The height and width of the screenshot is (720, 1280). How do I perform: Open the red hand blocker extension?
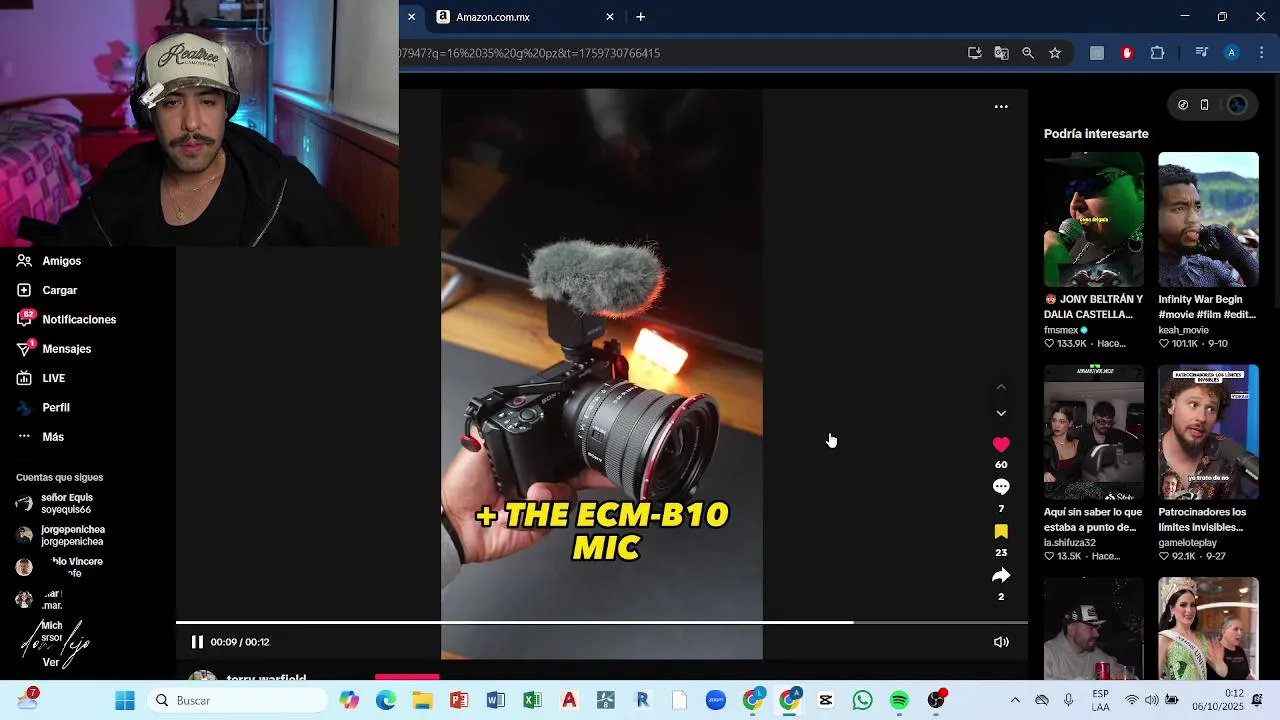pyautogui.click(x=1127, y=53)
